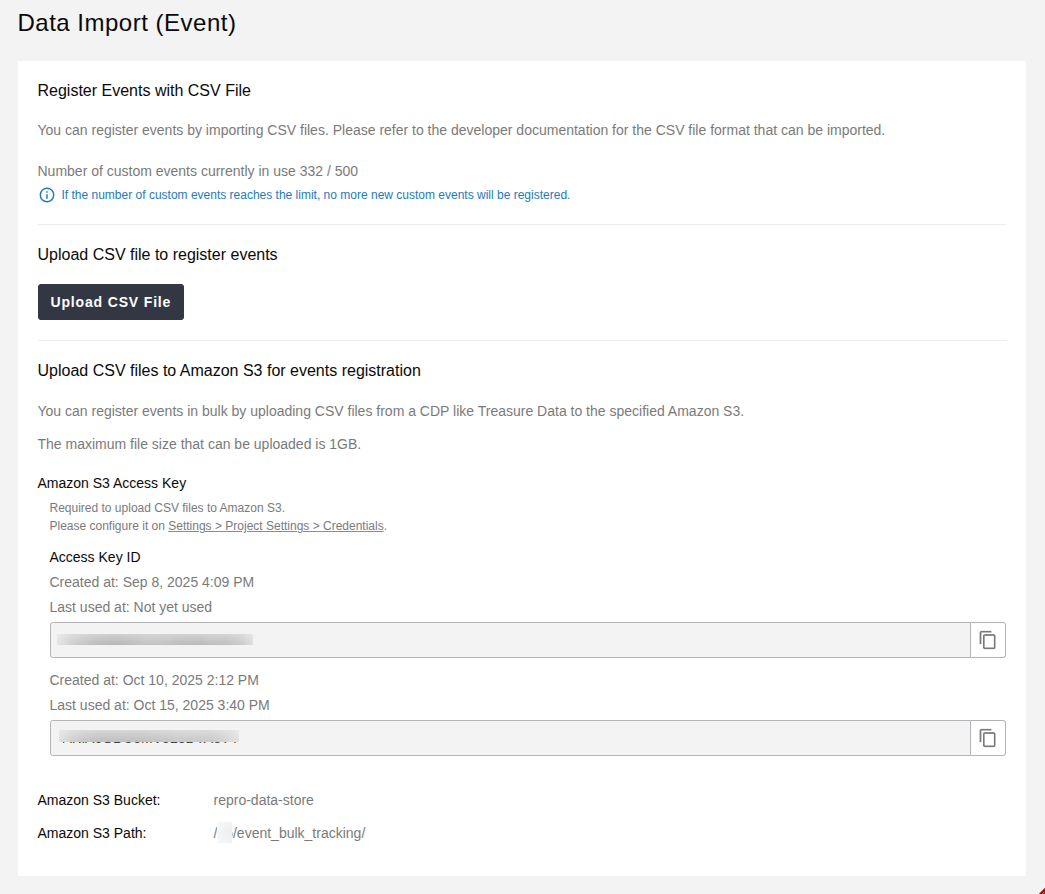This screenshot has width=1045, height=894.
Task: Open Settings > Project Settings > Credentials link
Action: [276, 525]
